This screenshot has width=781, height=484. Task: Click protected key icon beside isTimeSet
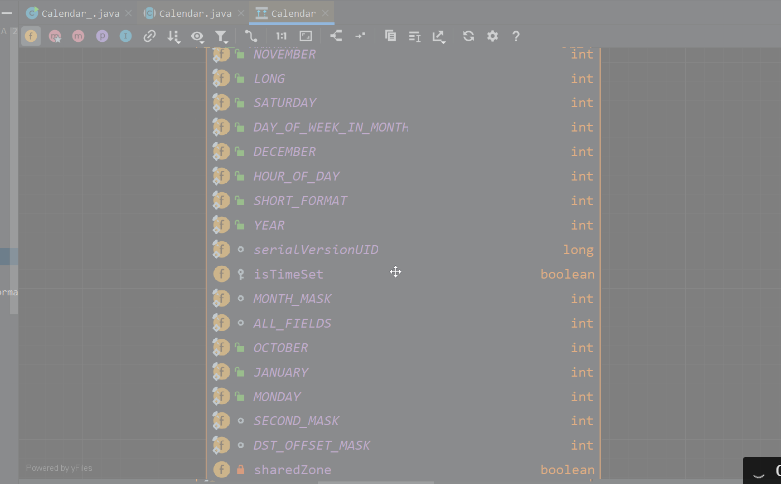pyautogui.click(x=241, y=274)
